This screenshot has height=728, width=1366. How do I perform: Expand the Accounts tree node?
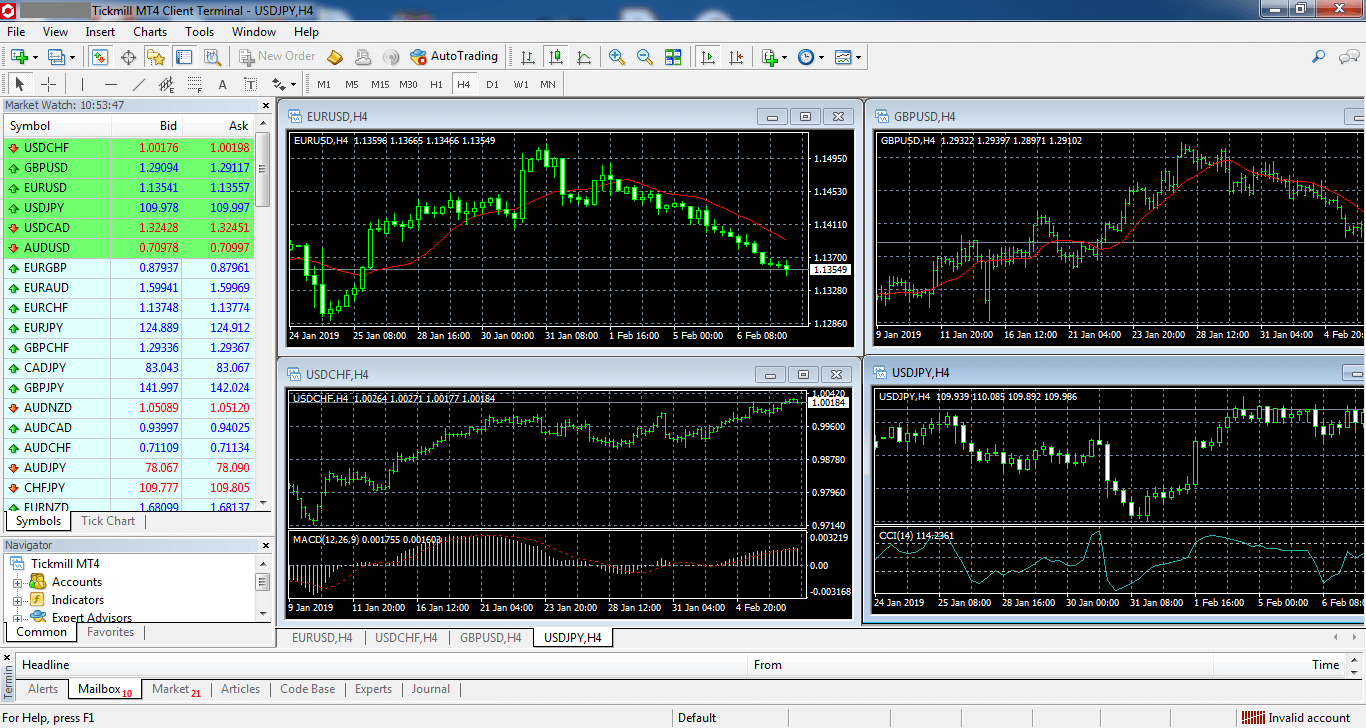[x=17, y=582]
